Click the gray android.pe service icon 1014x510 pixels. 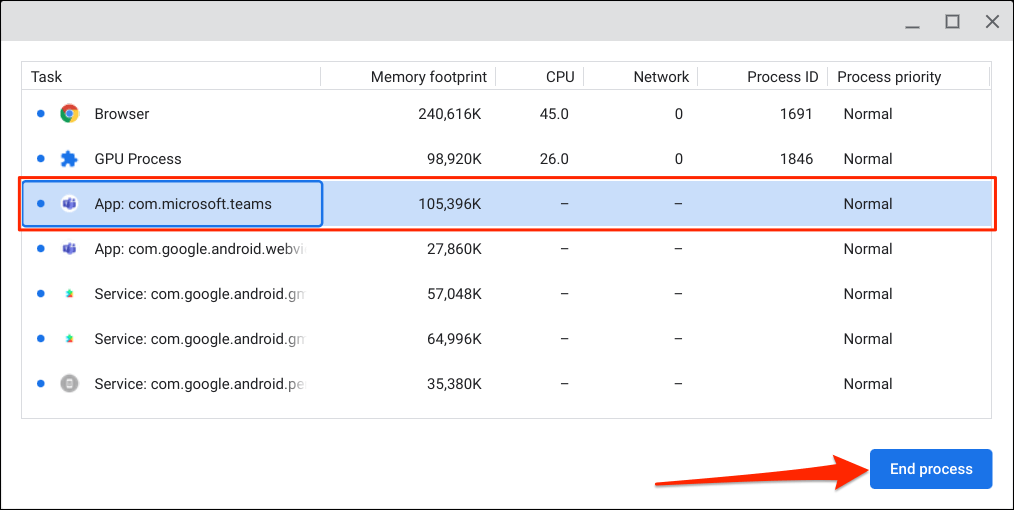(69, 384)
